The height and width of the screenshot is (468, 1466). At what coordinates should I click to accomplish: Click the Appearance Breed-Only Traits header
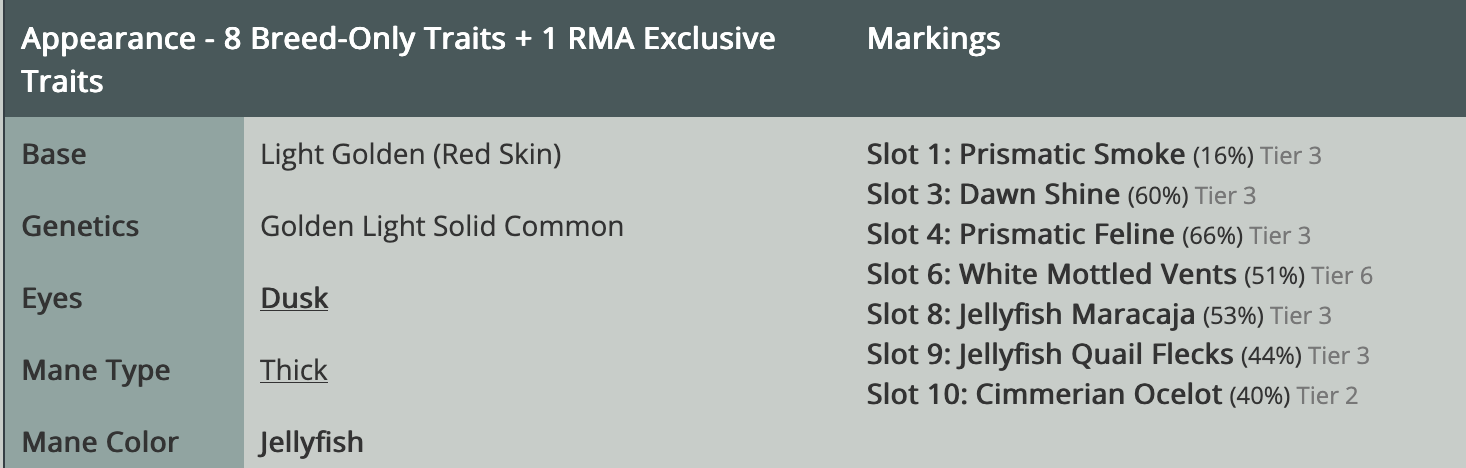point(398,60)
